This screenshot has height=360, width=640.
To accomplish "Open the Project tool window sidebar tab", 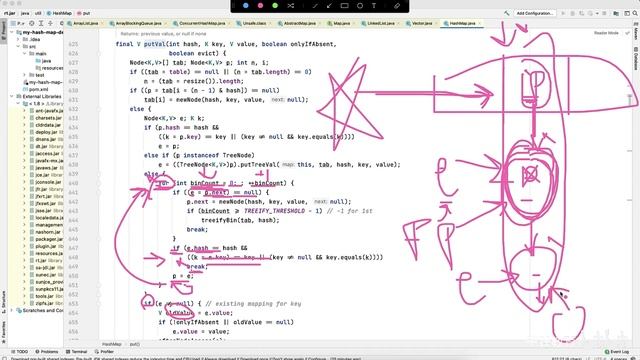I will tap(3, 31).
